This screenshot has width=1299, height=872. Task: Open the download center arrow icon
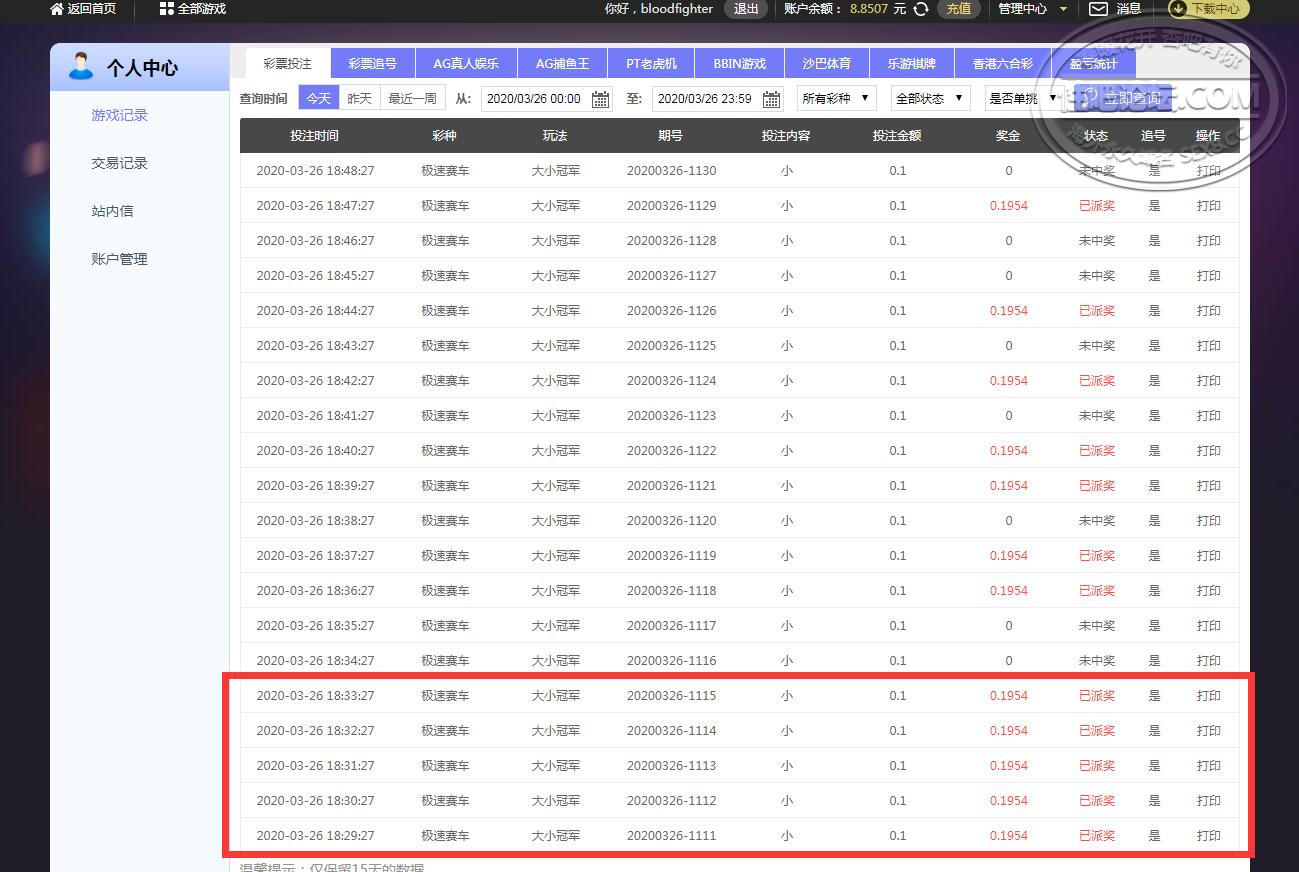point(1179,9)
